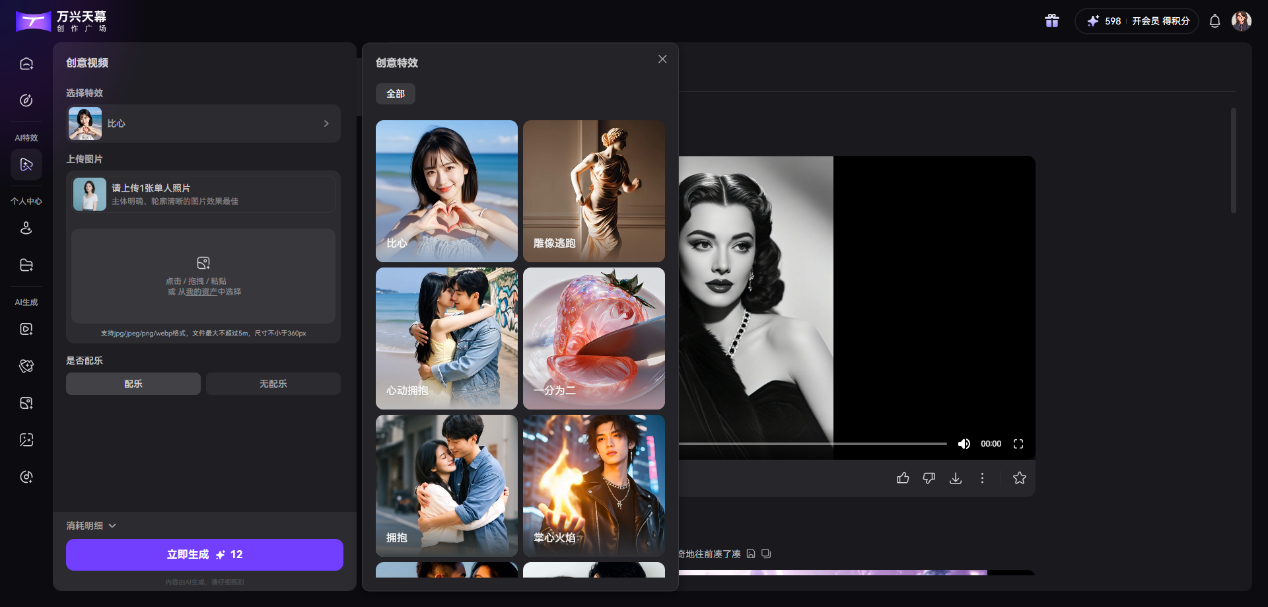Mute the video using the speaker icon
Image resolution: width=1268 pixels, height=607 pixels.
coord(964,444)
